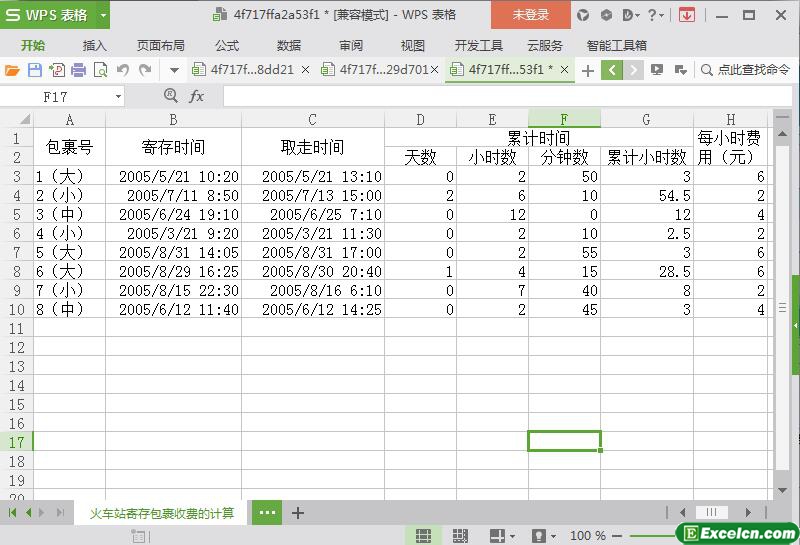Click the Open folder icon in toolbar
Screen dimensions: 800x545
12,70
